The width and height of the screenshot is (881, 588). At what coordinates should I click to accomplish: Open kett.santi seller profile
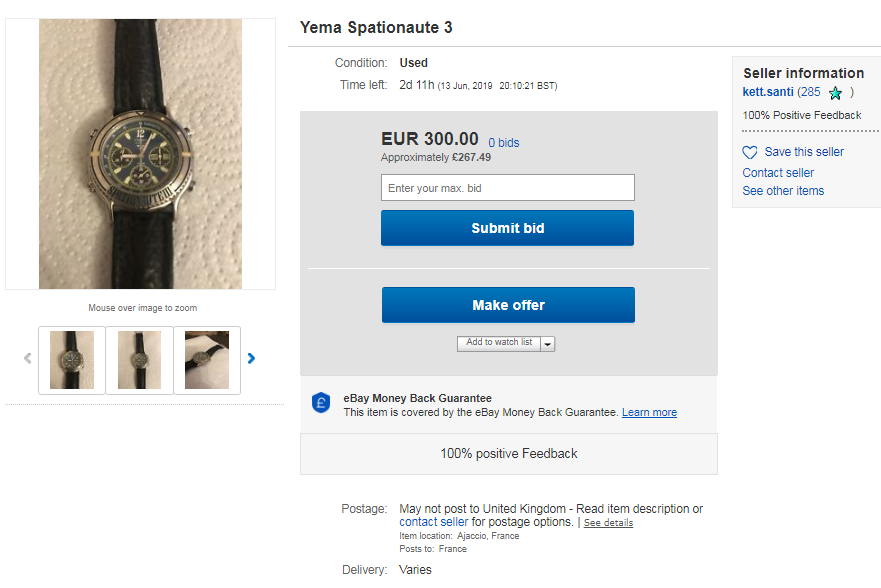[x=768, y=92]
